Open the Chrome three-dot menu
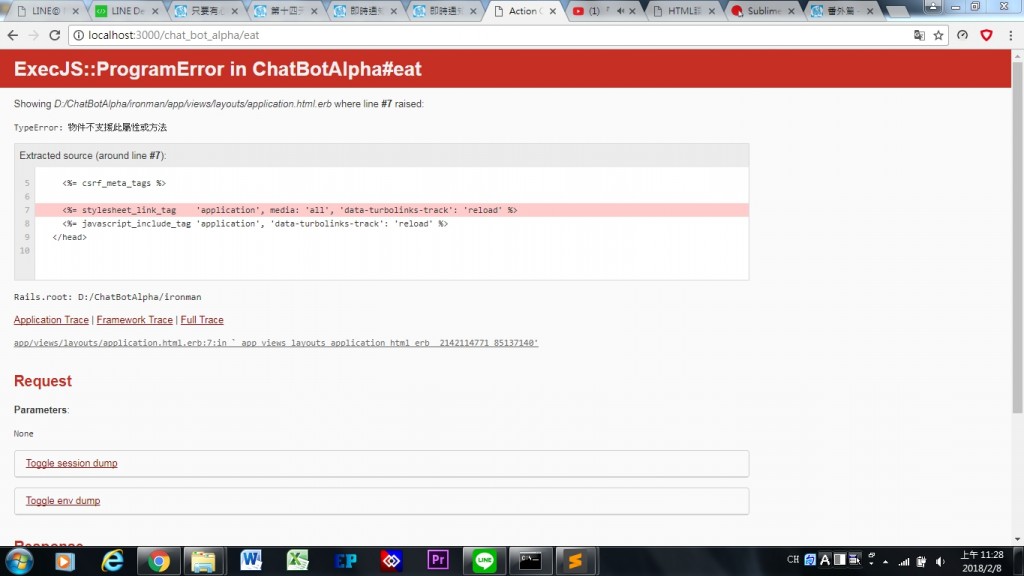 1010,35
